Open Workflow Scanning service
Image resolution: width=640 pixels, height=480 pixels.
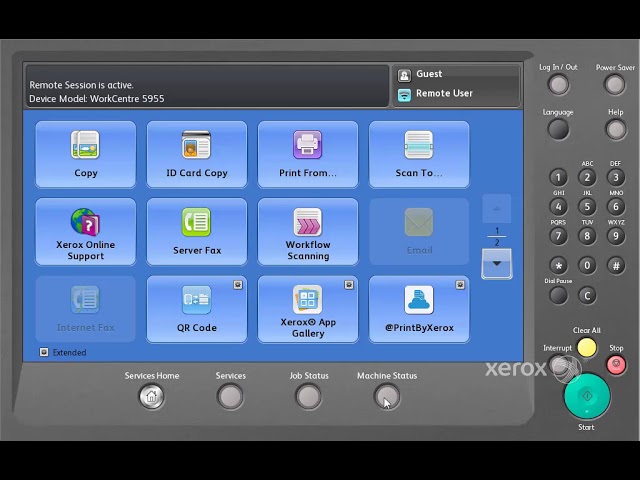tap(308, 232)
